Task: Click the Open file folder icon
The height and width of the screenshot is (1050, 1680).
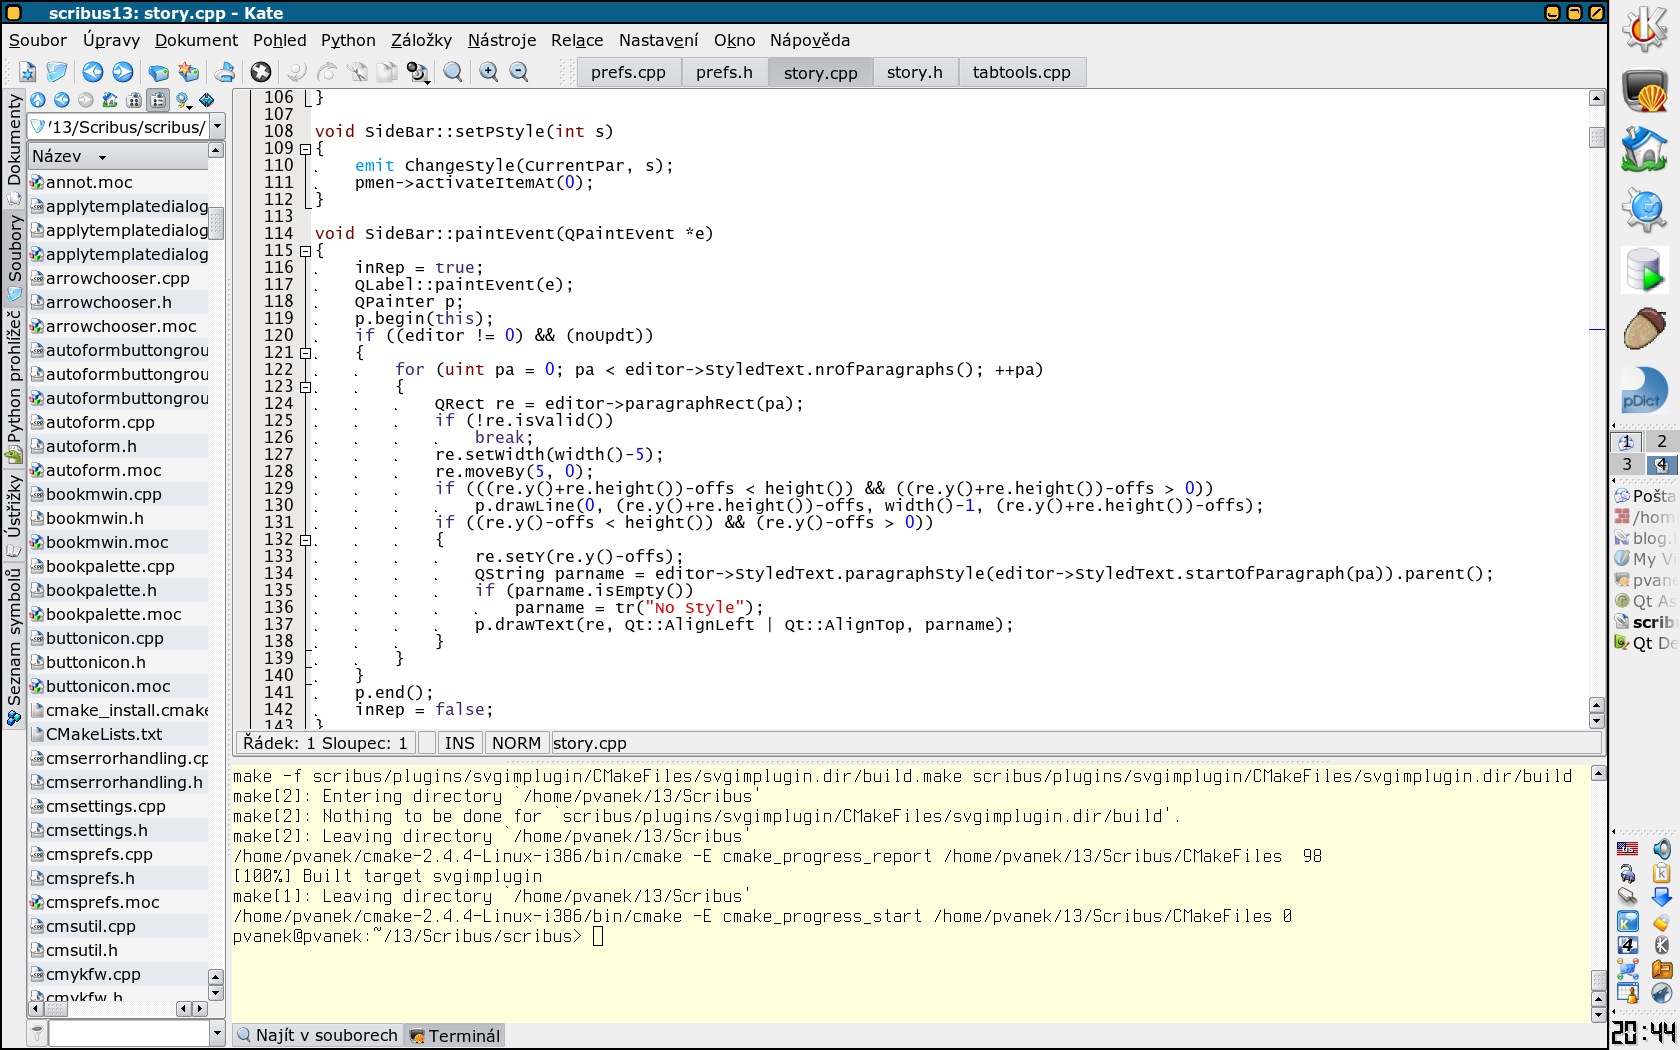Action: point(57,72)
